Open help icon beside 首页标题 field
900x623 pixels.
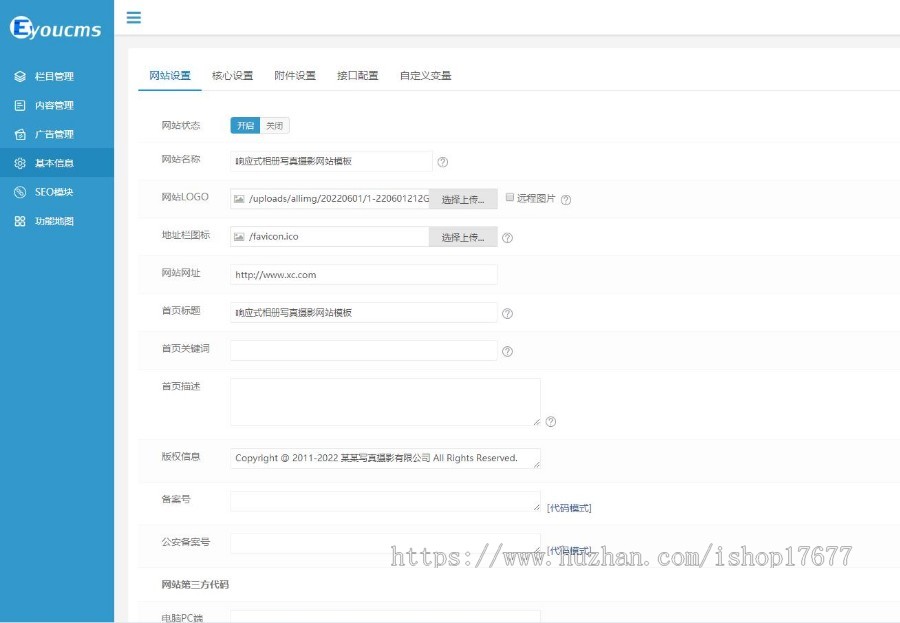[507, 314]
